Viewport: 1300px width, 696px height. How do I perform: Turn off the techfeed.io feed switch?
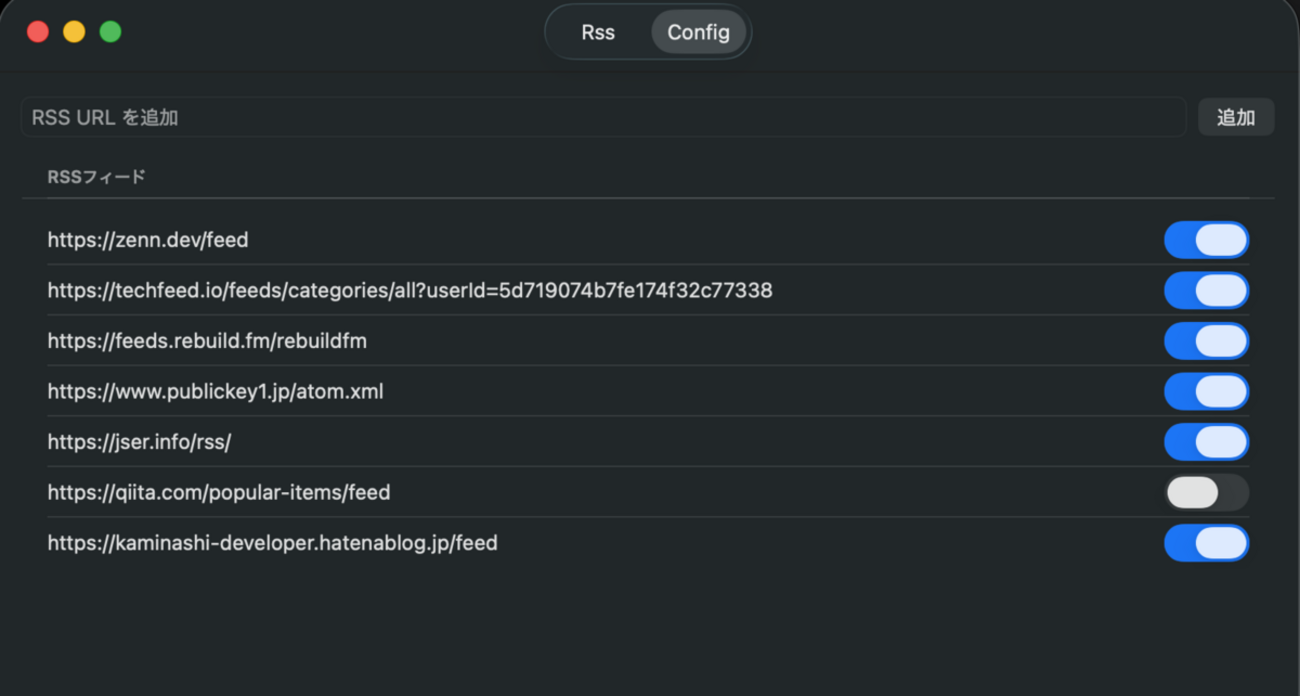[1206, 291]
